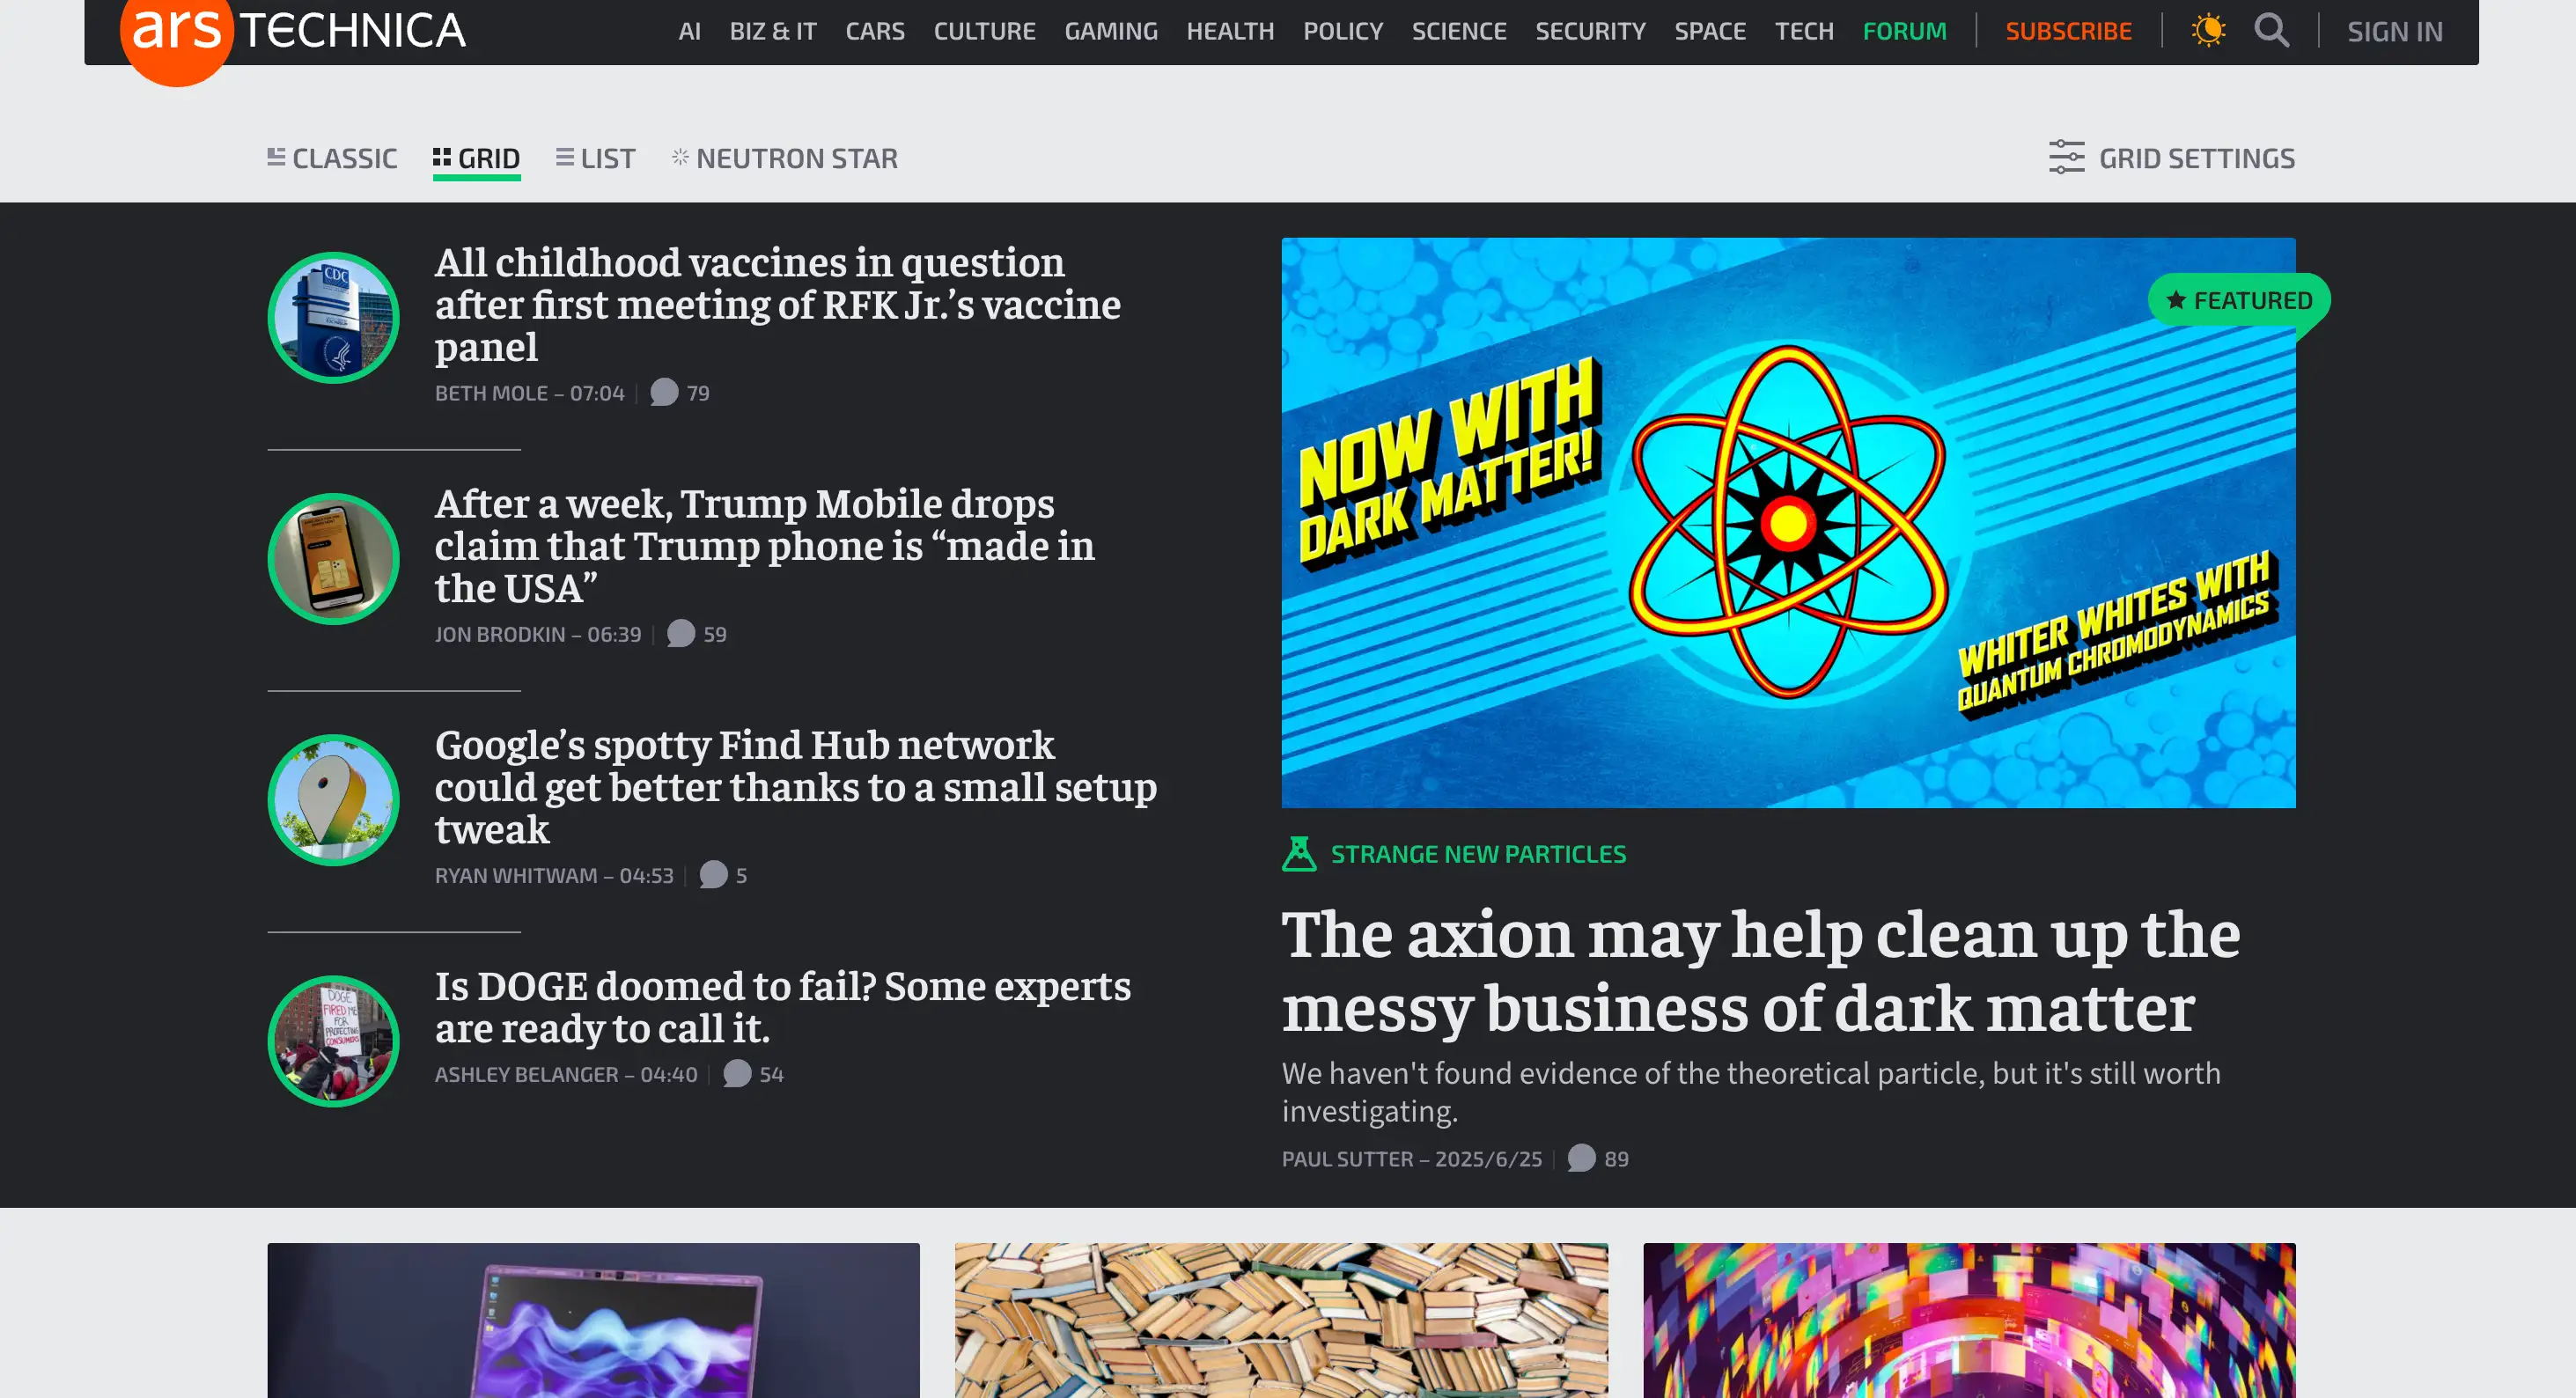Viewport: 2576px width, 1398px height.
Task: Toggle the light/dark theme sun icon
Action: (2208, 31)
